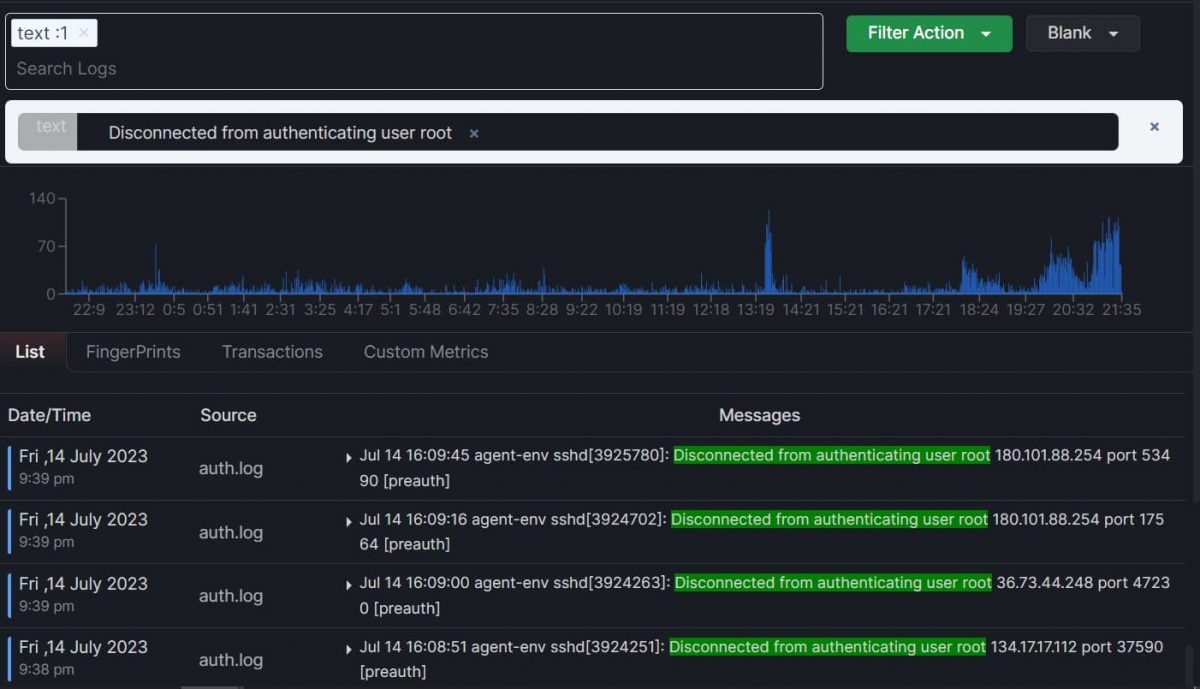Viewport: 1200px width, 689px height.
Task: Open the Filter Action dropdown
Action: 928,33
